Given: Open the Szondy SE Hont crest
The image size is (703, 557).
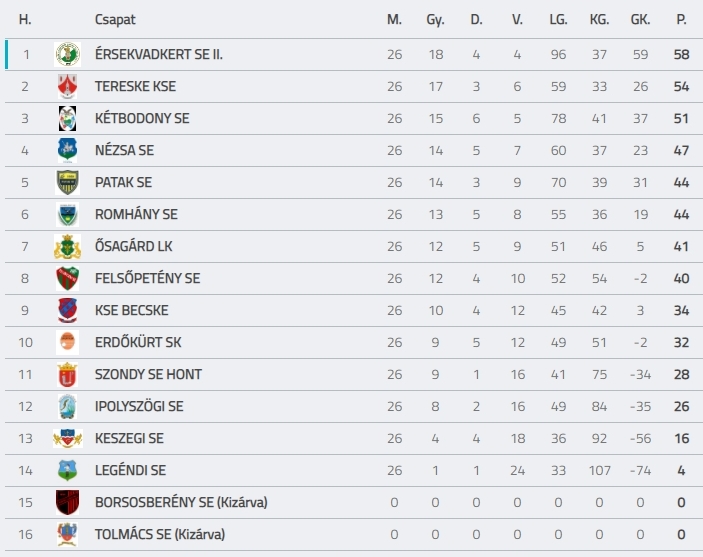Looking at the screenshot, I should click(x=67, y=374).
